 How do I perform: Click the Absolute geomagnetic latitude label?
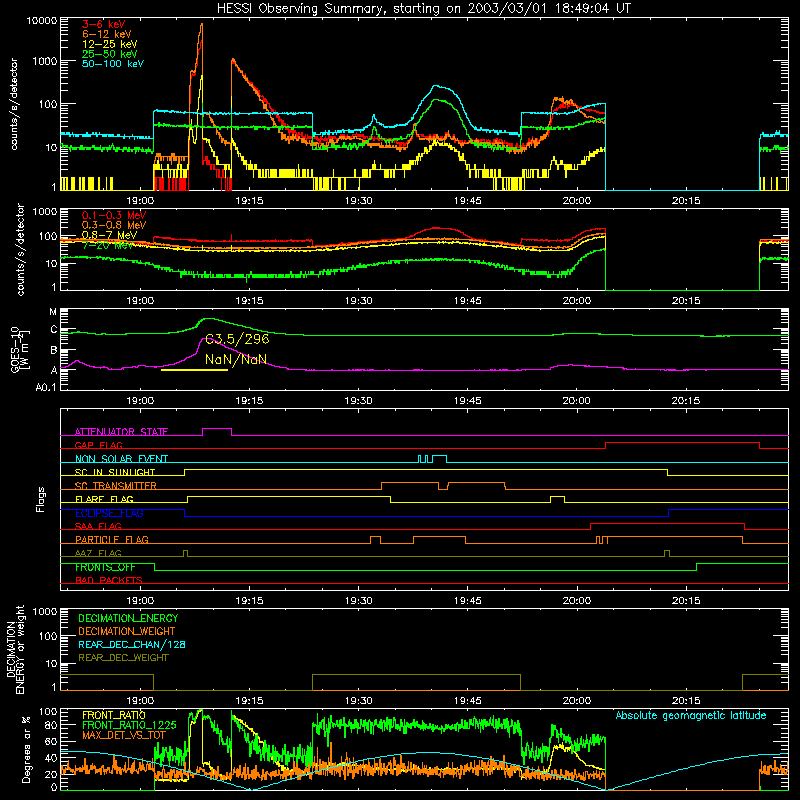(x=691, y=716)
